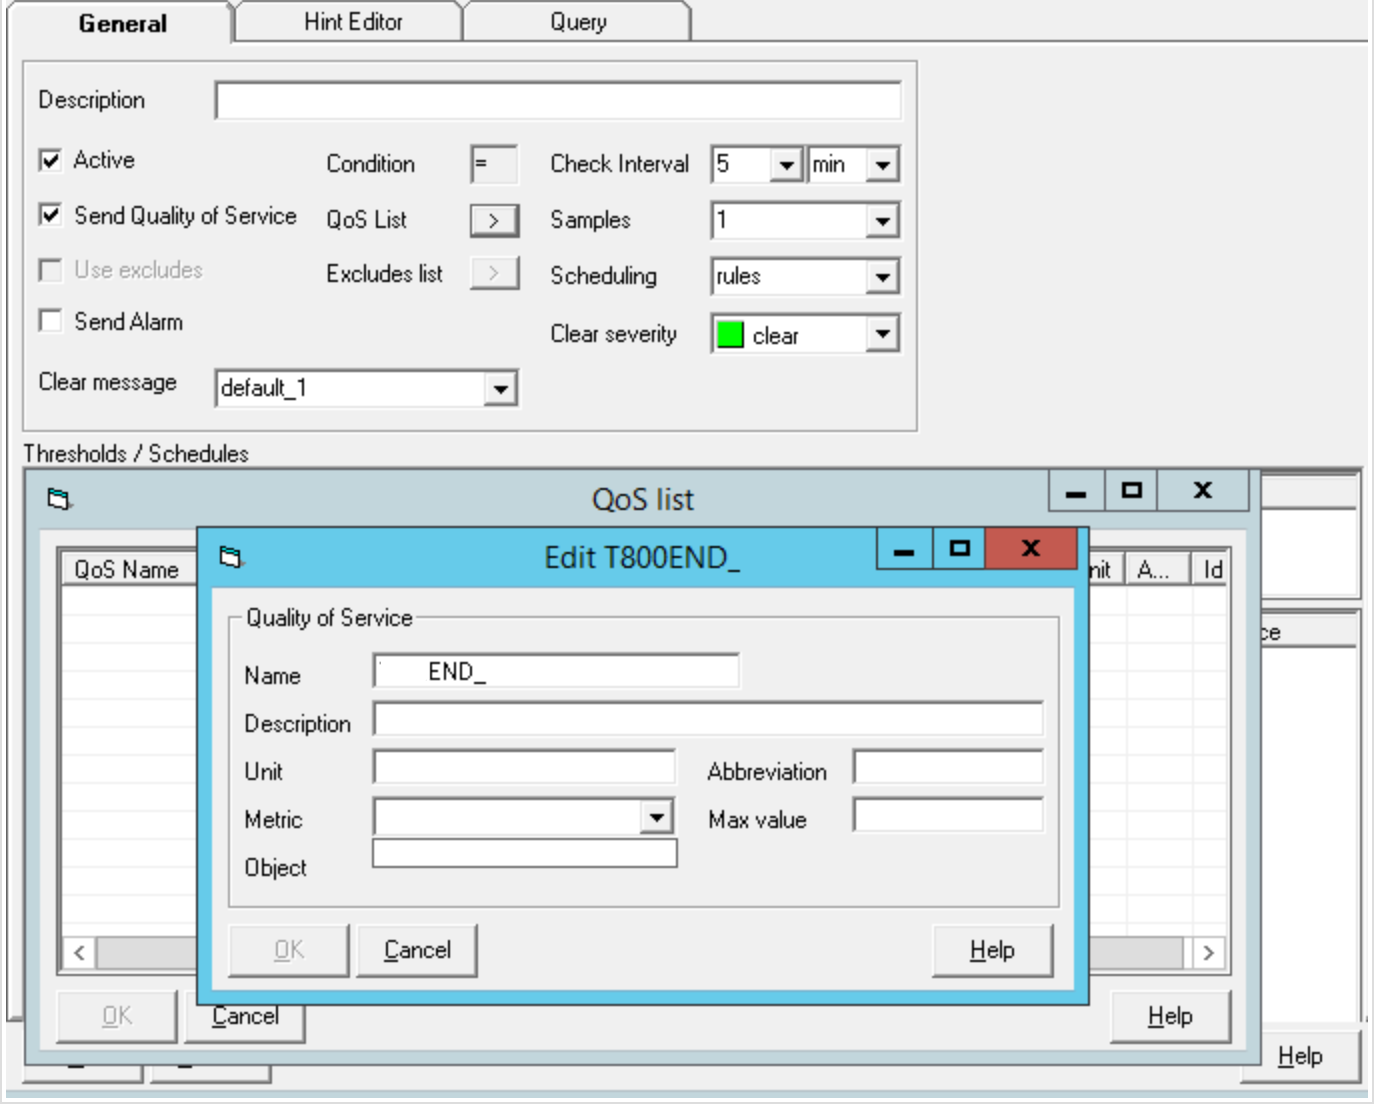Uncheck the Active checkbox
This screenshot has height=1112, width=1391.
[x=50, y=160]
